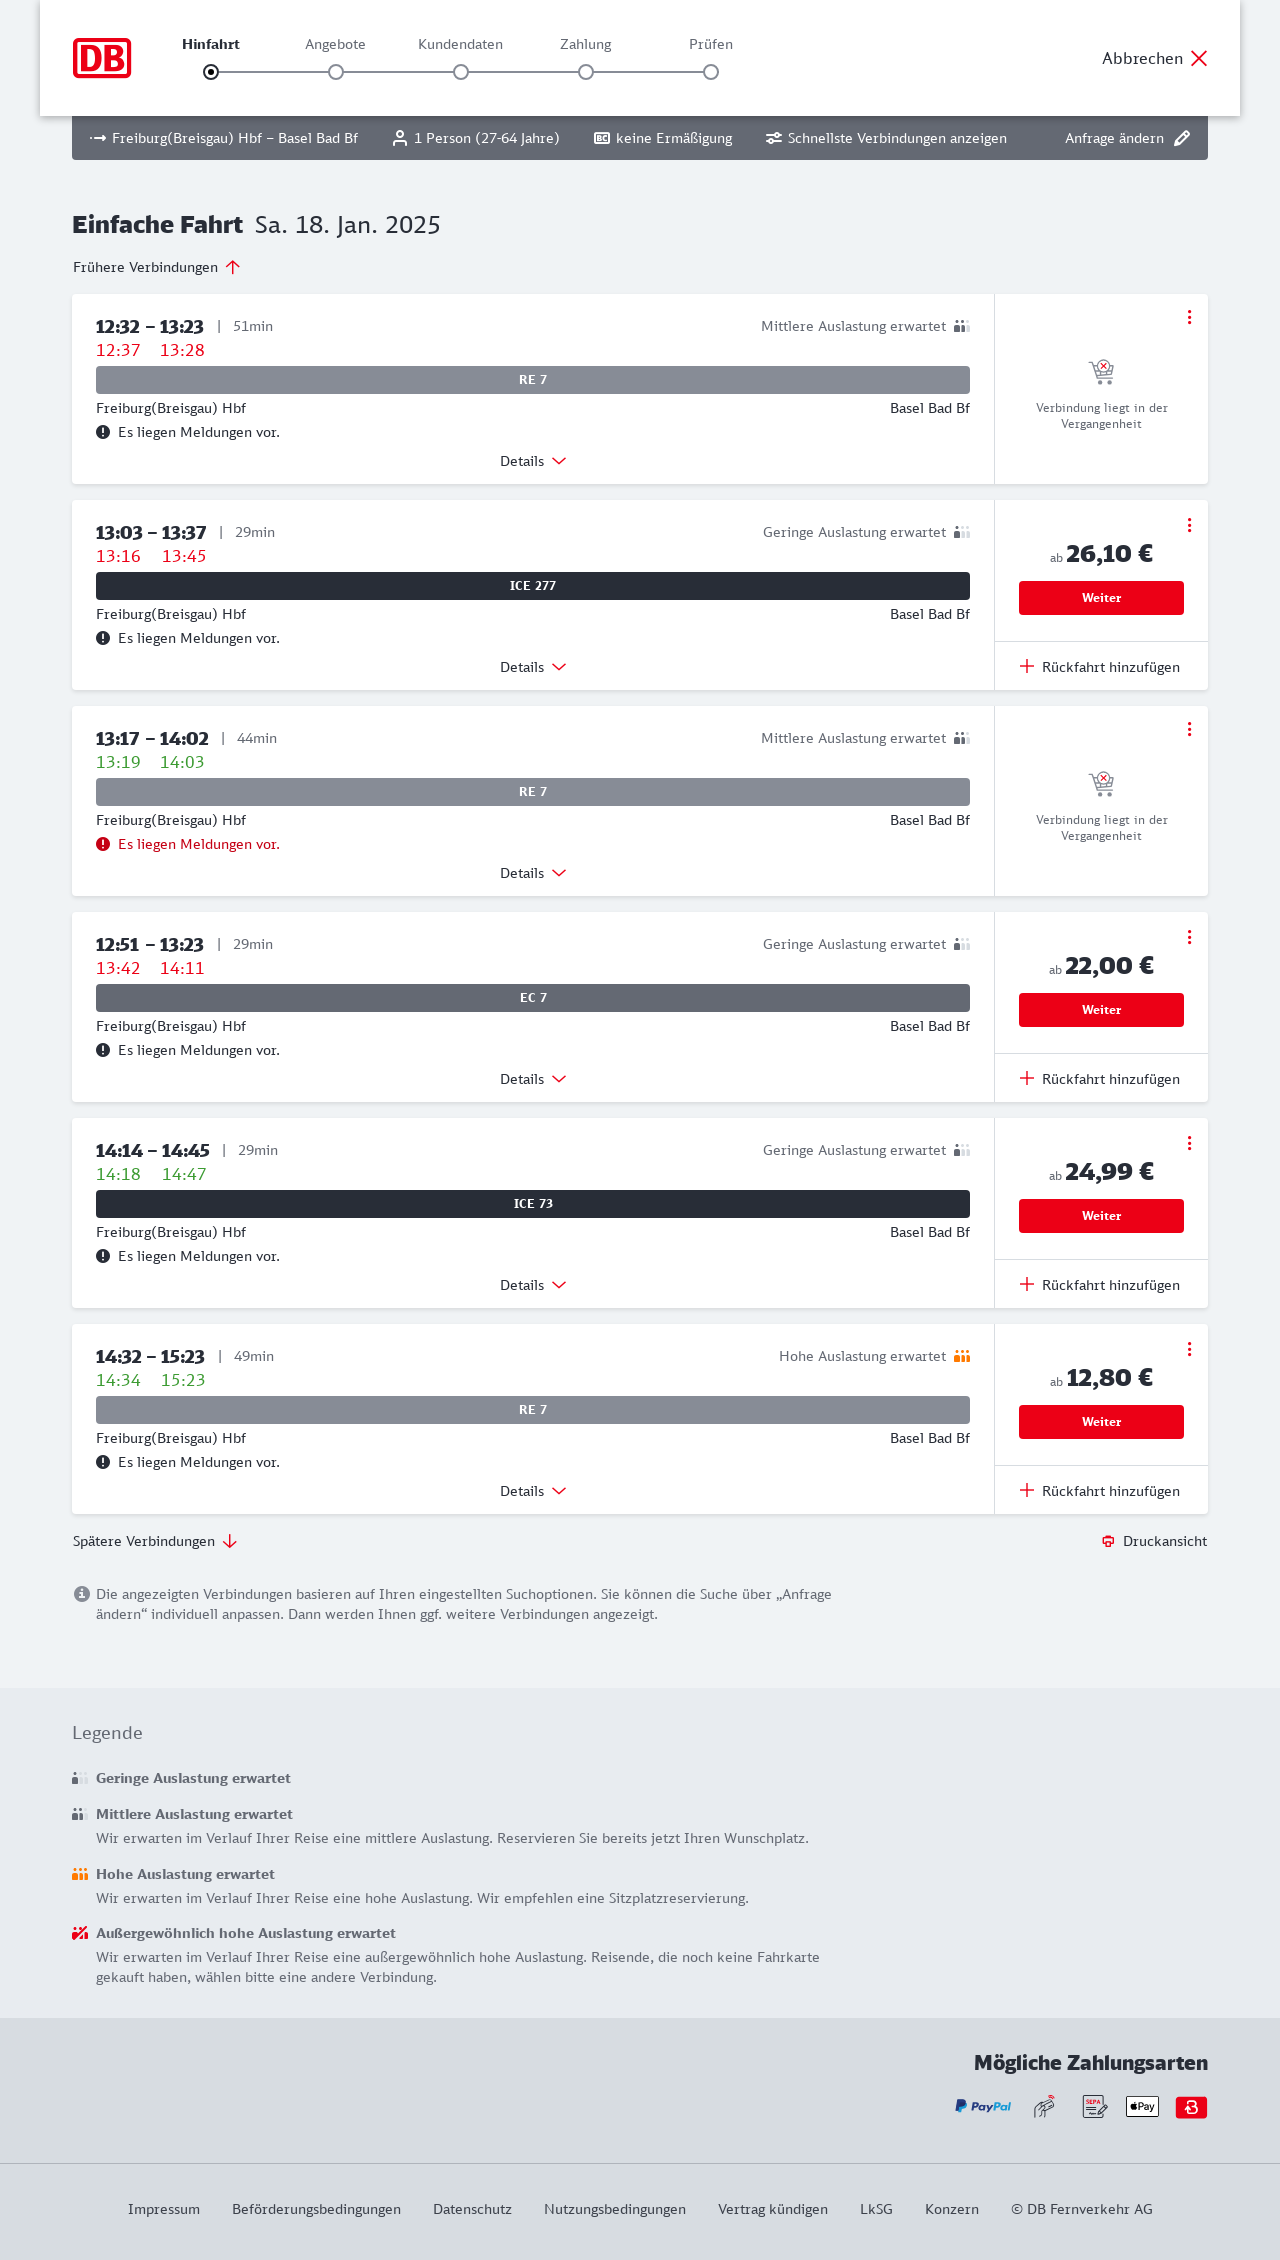
Task: Select the Angebote step circle
Action: (336, 72)
